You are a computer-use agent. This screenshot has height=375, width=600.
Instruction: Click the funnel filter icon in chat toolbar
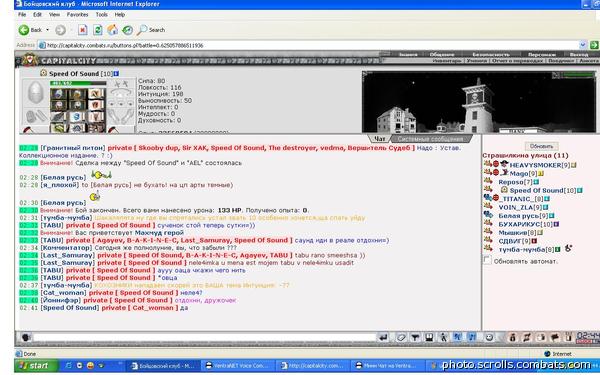[415, 338]
